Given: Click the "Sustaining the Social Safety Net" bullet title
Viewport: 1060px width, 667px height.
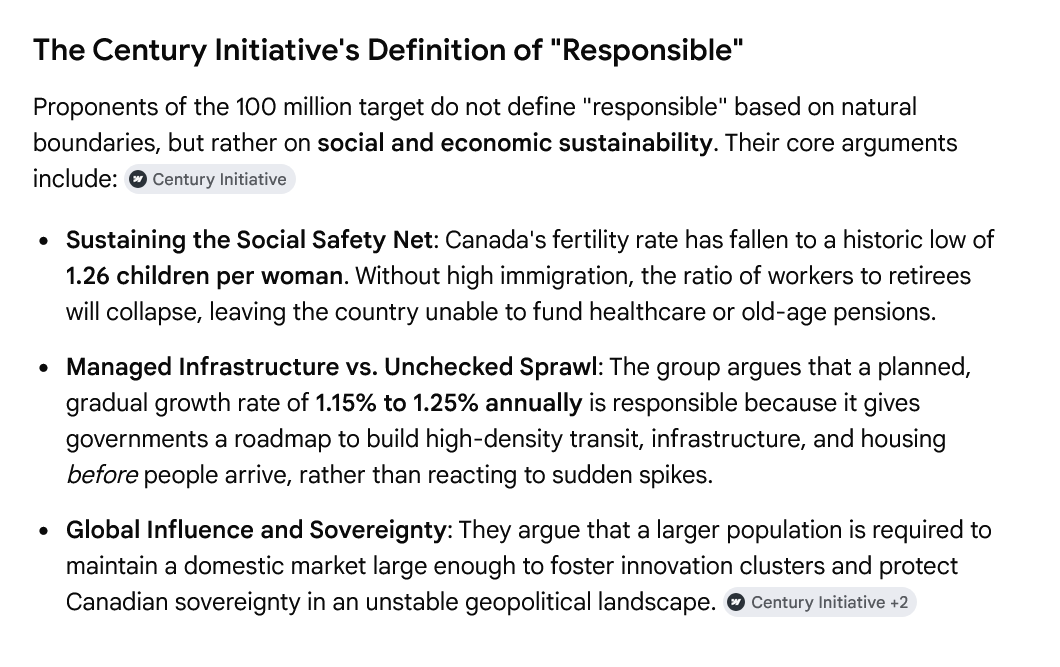Looking at the screenshot, I should [x=249, y=240].
